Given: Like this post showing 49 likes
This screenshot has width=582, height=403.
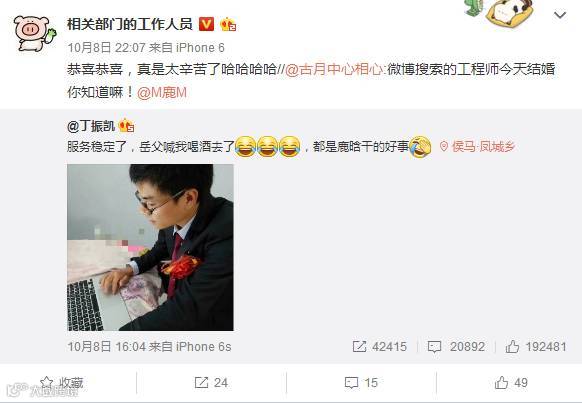Looking at the screenshot, I should 511,383.
